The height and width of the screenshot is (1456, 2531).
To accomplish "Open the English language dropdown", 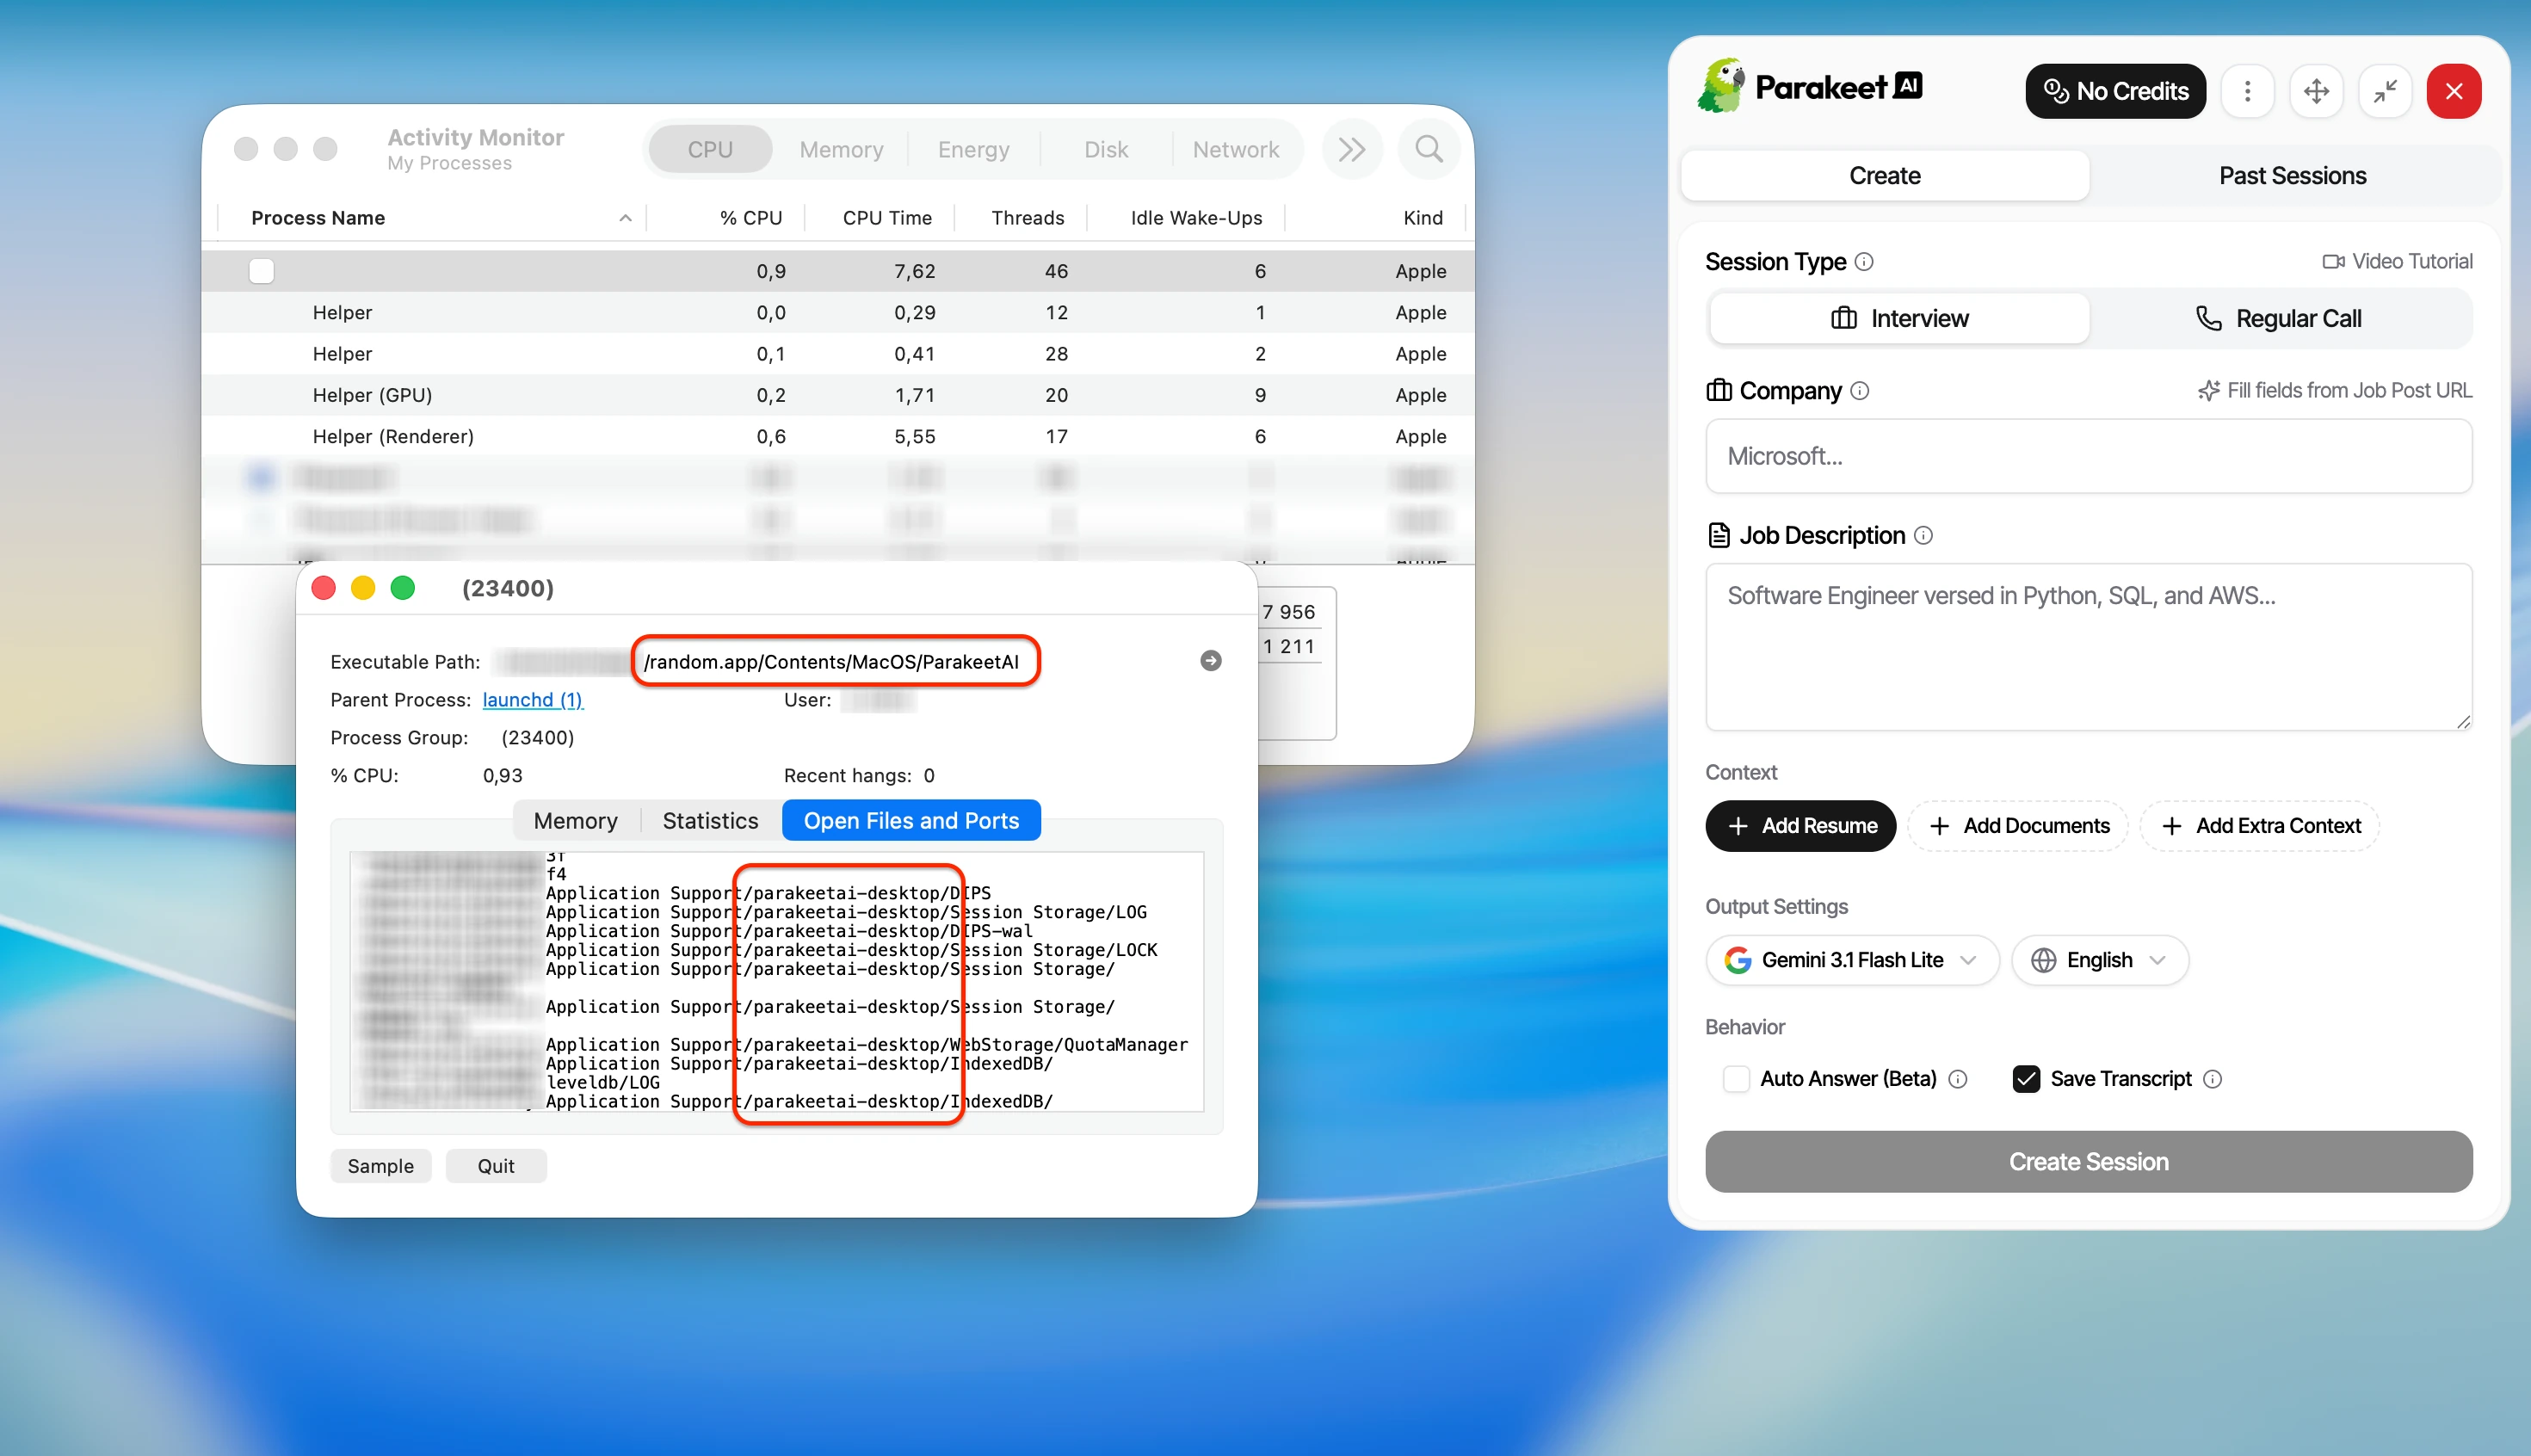I will coord(2100,960).
